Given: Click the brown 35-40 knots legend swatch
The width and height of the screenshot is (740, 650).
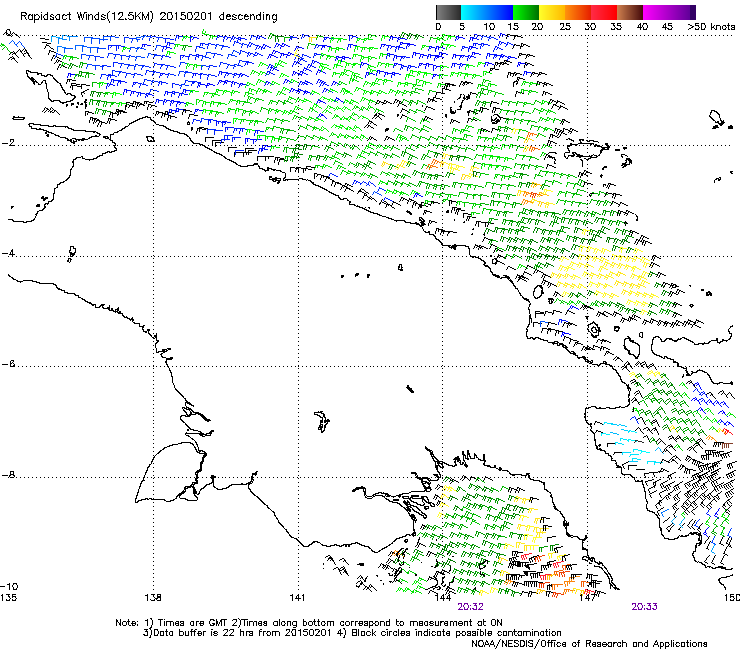Looking at the screenshot, I should pos(630,12).
